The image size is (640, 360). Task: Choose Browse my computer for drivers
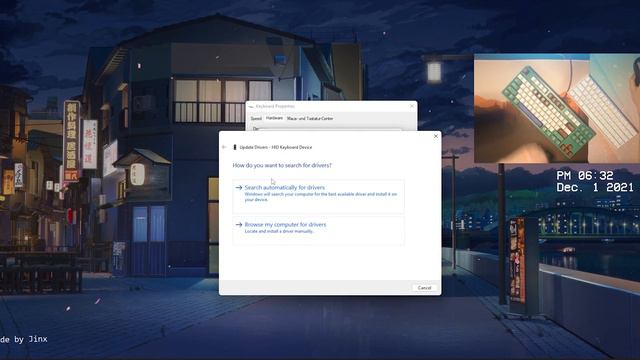318,231
